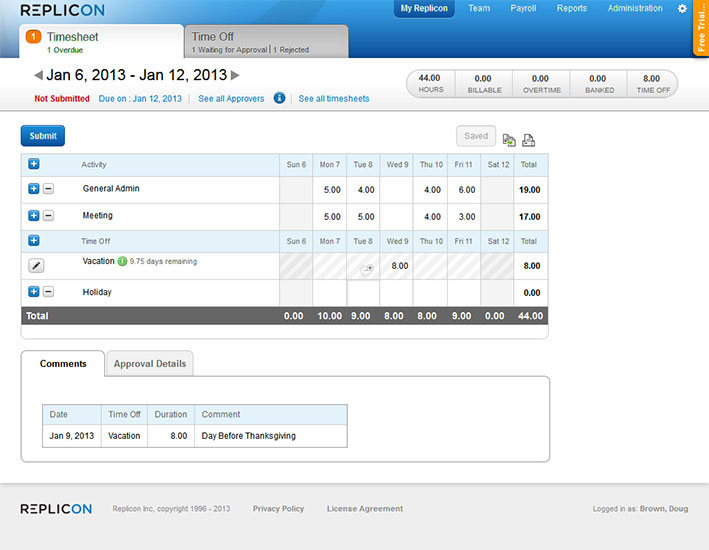This screenshot has height=550, width=709.
Task: Open the See all timesheets link
Action: tap(334, 99)
